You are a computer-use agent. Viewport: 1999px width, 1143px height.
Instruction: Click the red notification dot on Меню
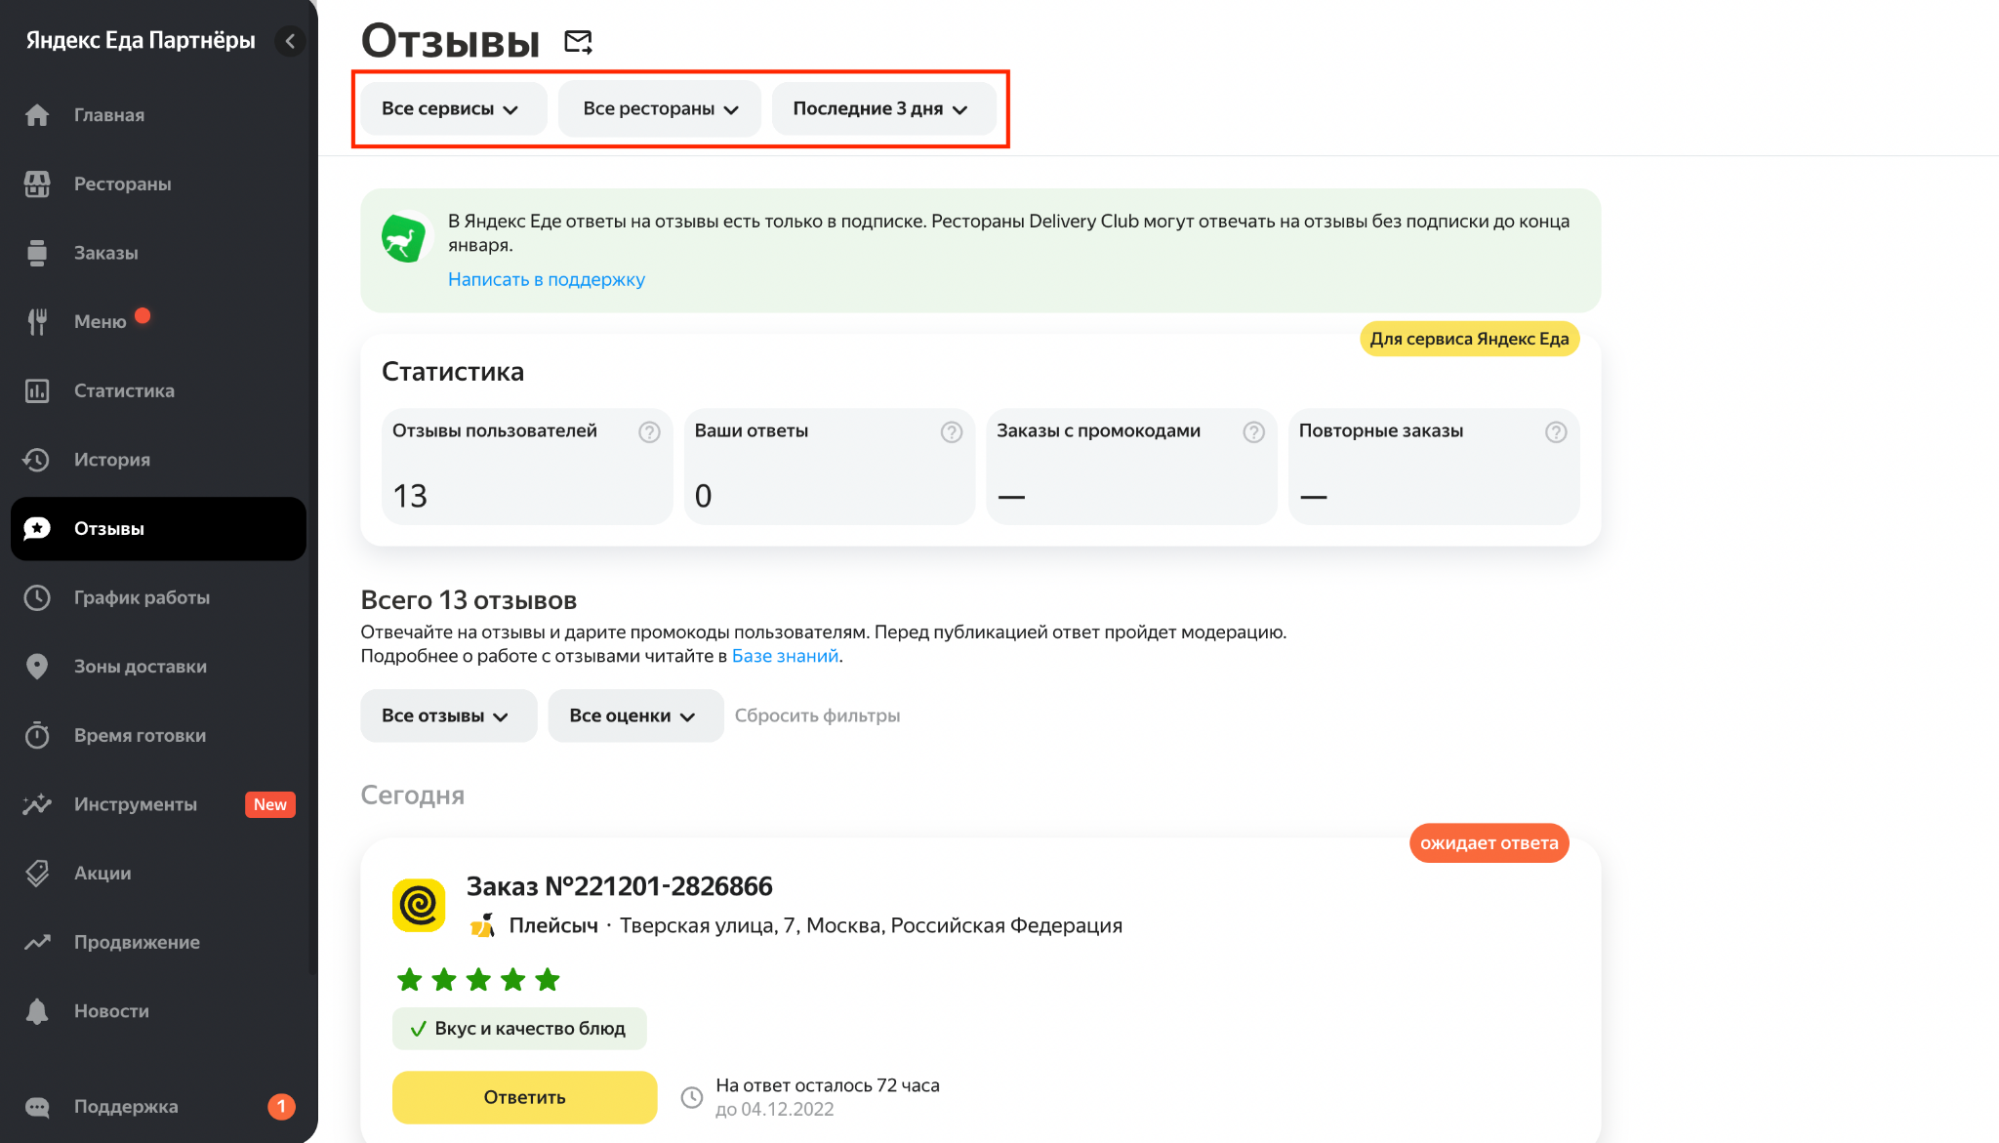coord(143,316)
